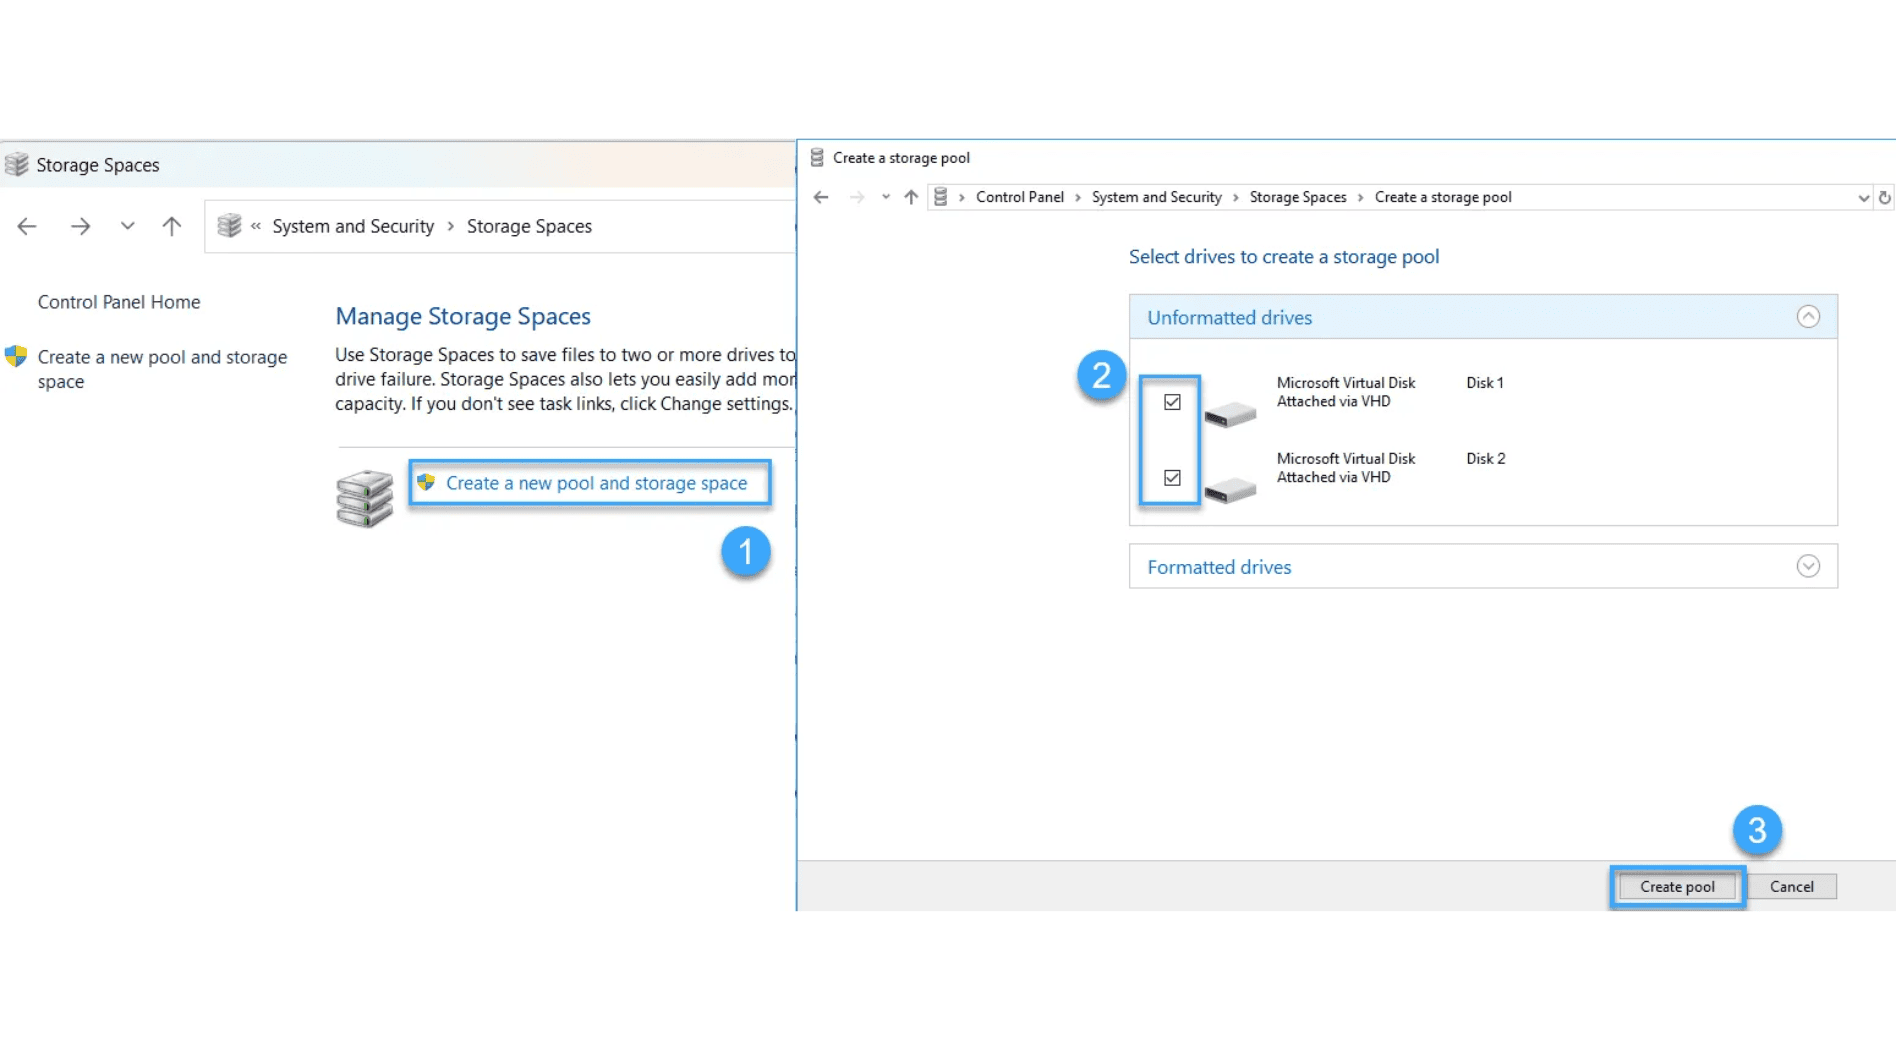Select the 'Disk 2' label text
The image size is (1896, 1050).
tap(1485, 459)
